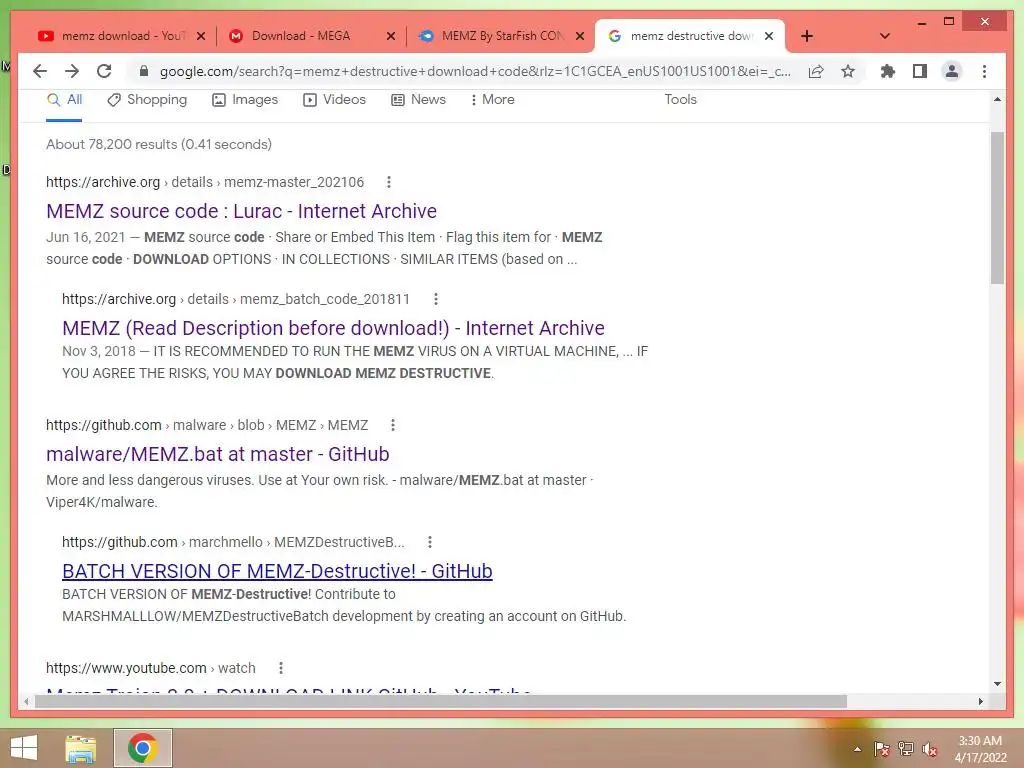Open a new tab with plus button
The image size is (1024, 768).
(x=807, y=36)
